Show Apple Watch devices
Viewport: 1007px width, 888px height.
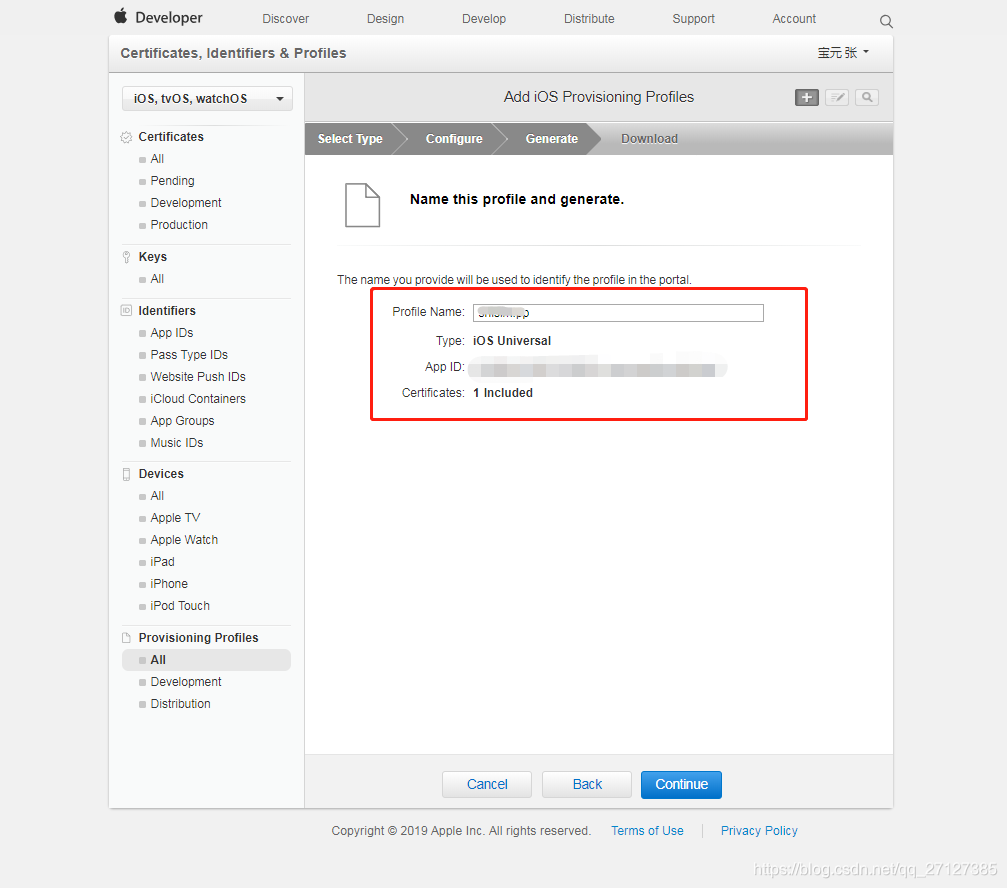pos(184,540)
